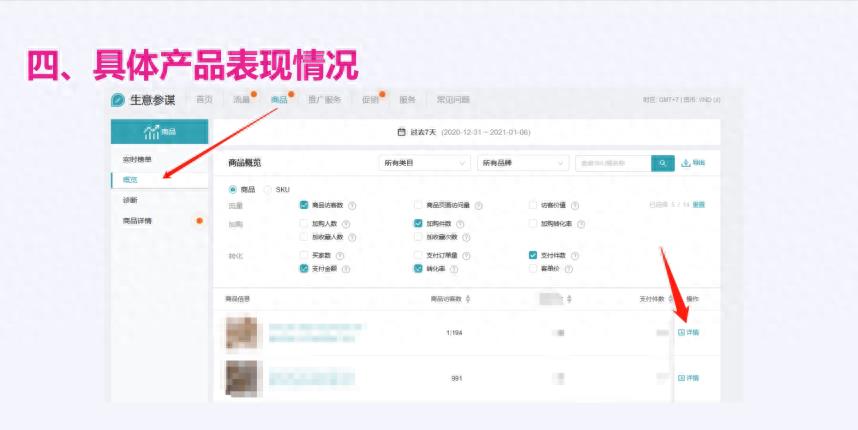Viewport: 858px width, 430px height.
Task: Open the 所有品牌 brand dropdown
Action: tap(523, 163)
